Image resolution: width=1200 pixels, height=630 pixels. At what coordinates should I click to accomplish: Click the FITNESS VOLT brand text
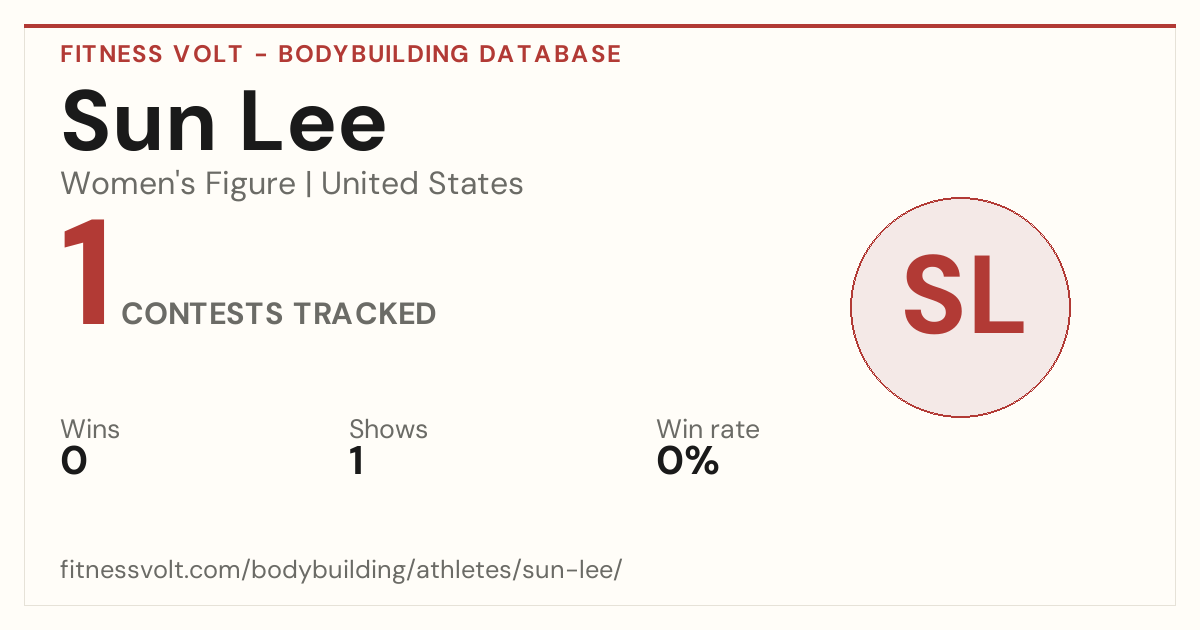pos(152,54)
